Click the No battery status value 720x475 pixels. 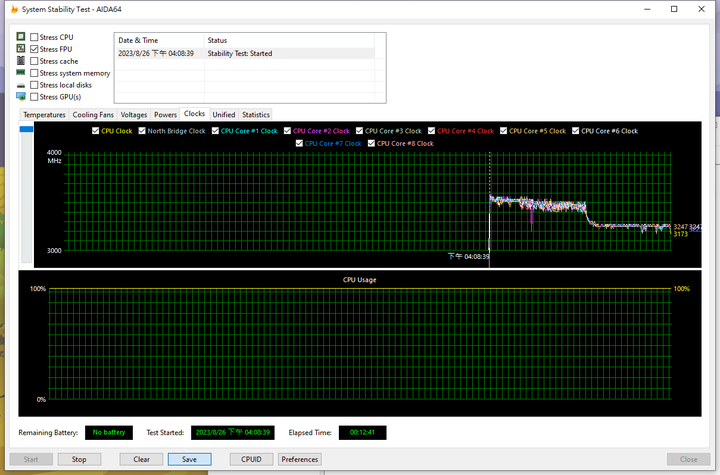pos(109,433)
